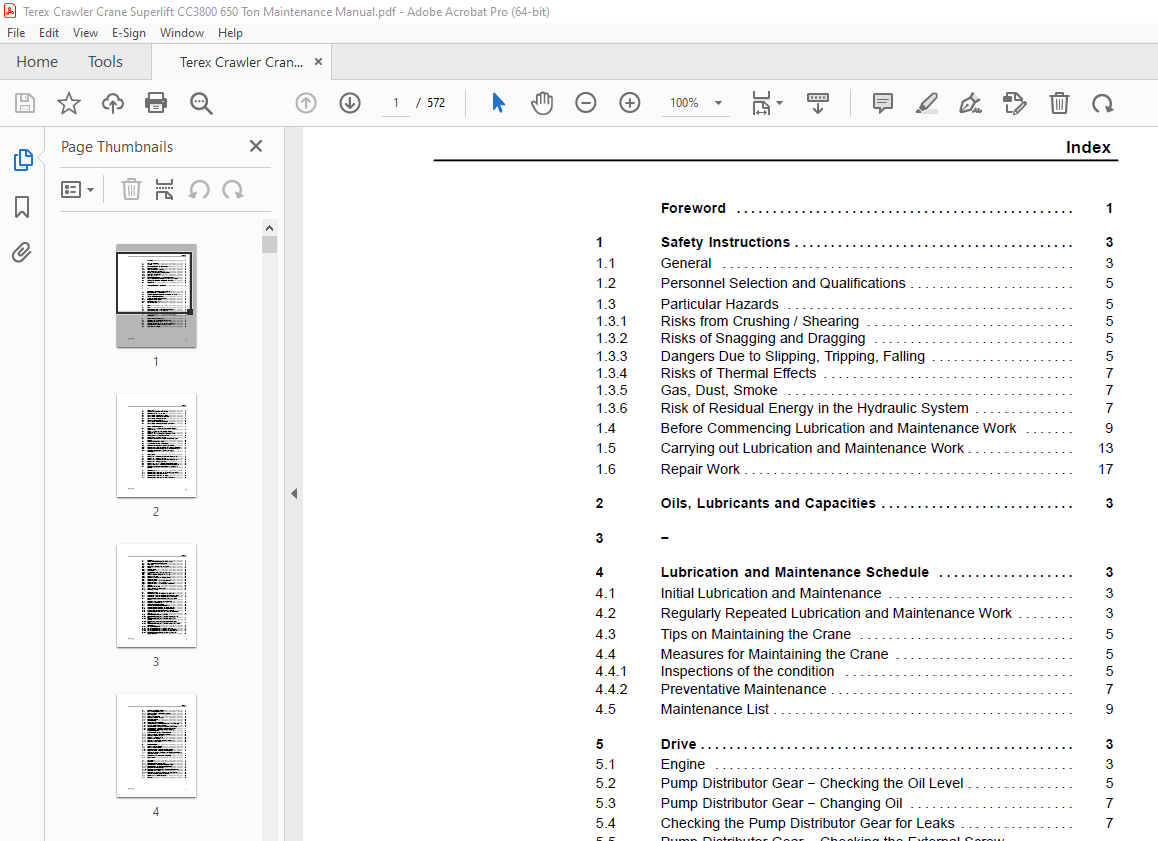Click 'Risks of Thermal Effects' entry
The image size is (1158, 841).
(x=738, y=373)
